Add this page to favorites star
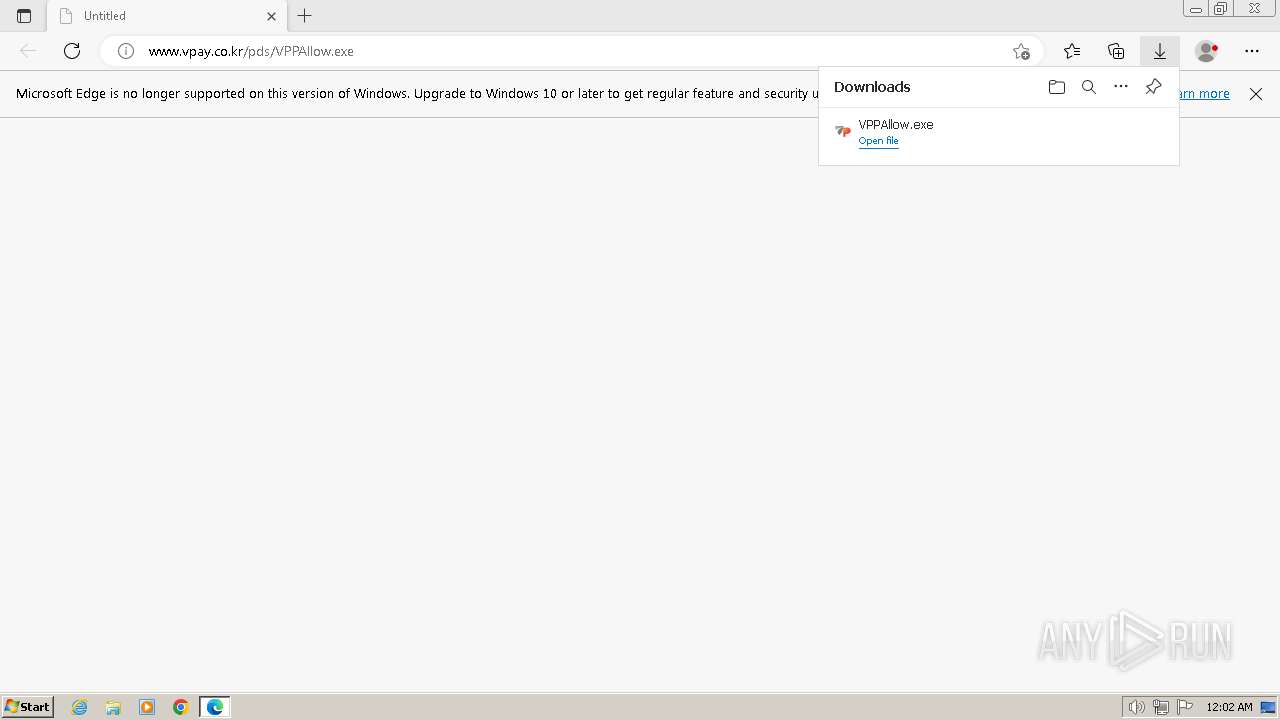Image resolution: width=1280 pixels, height=720 pixels. click(1021, 51)
